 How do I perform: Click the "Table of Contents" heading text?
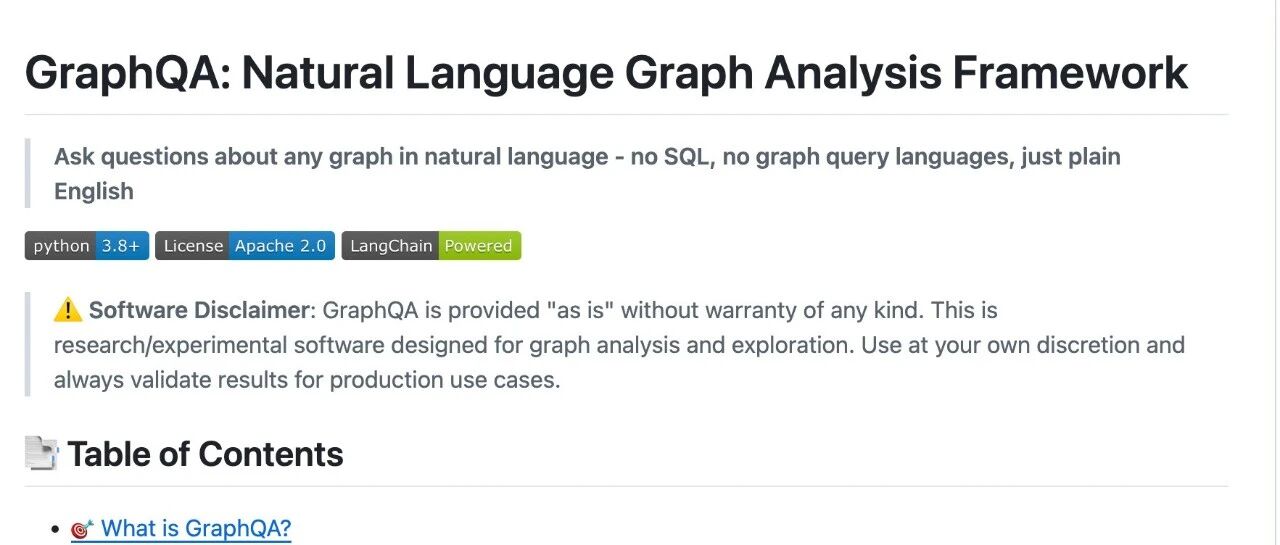(x=205, y=454)
